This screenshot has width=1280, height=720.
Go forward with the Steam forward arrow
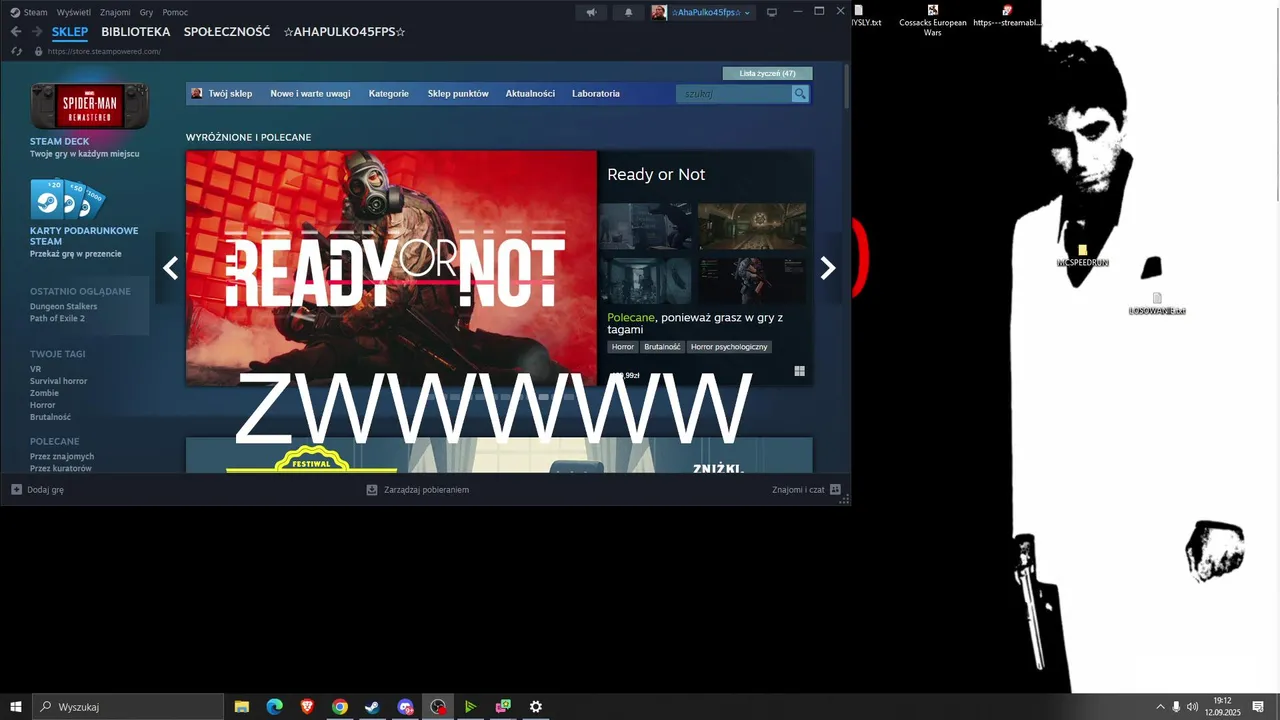[x=36, y=32]
